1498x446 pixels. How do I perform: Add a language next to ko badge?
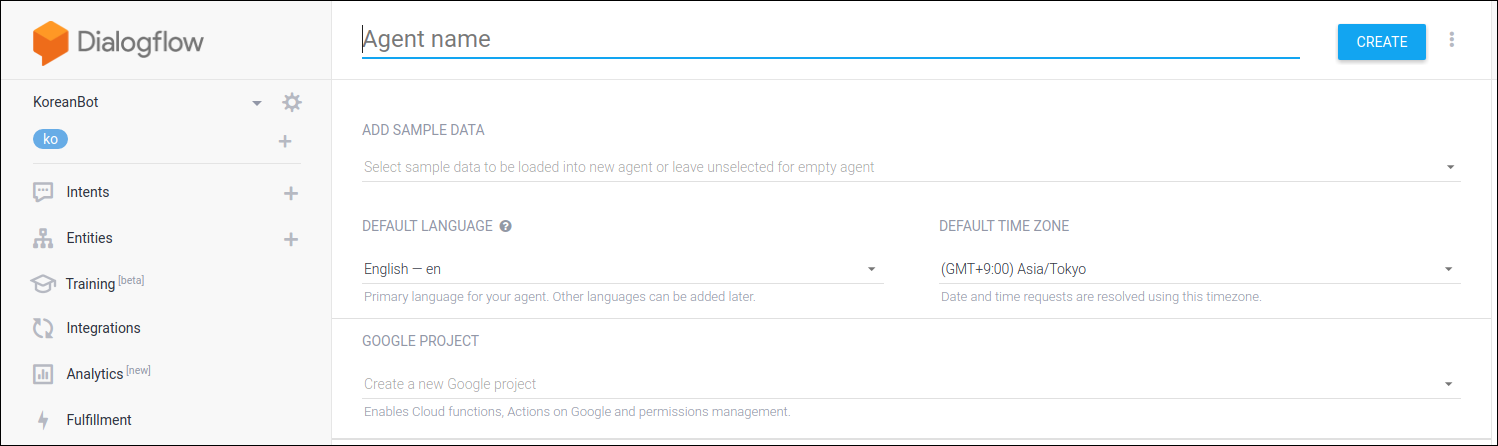(285, 141)
